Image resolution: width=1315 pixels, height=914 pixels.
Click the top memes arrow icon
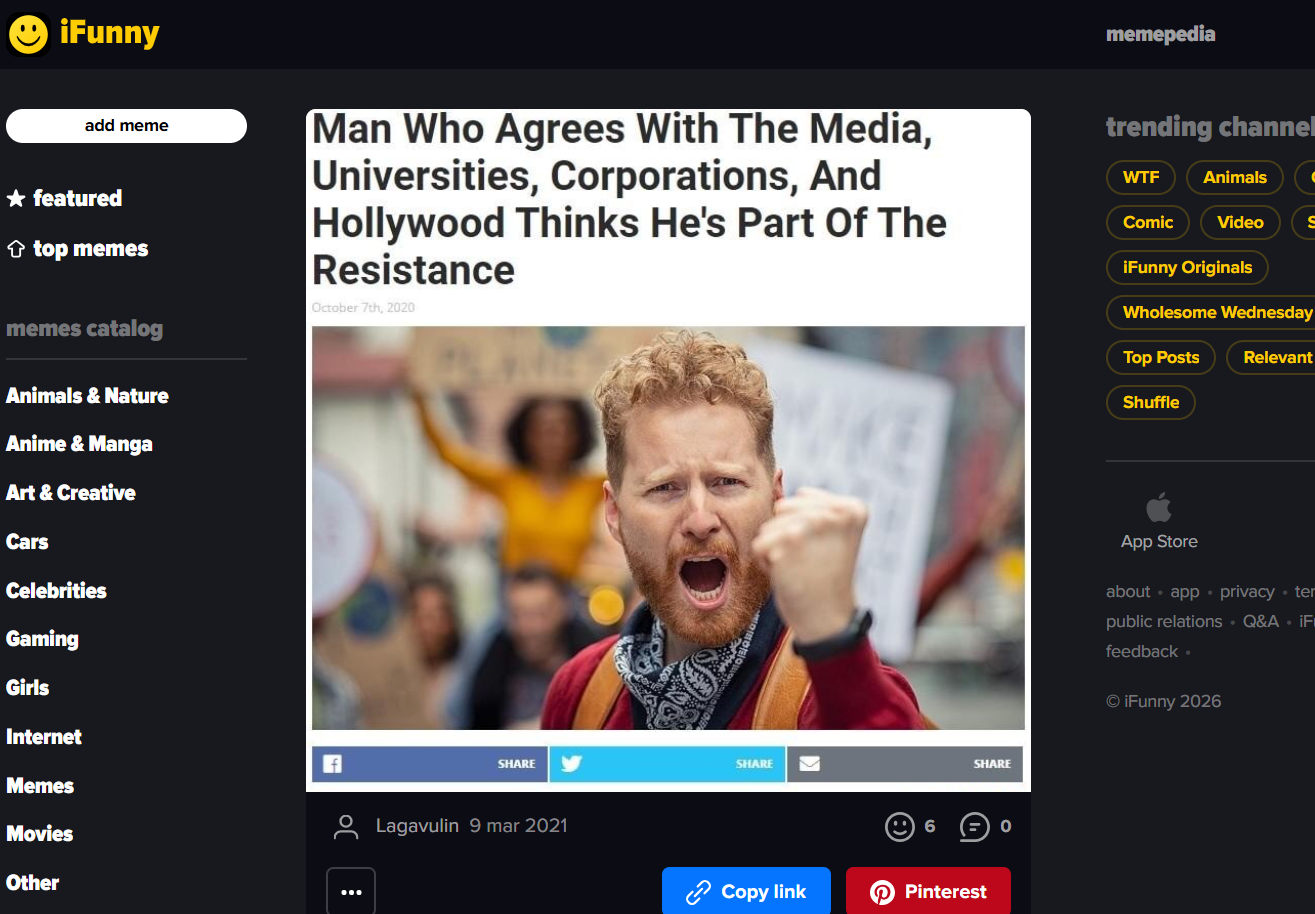[x=16, y=248]
